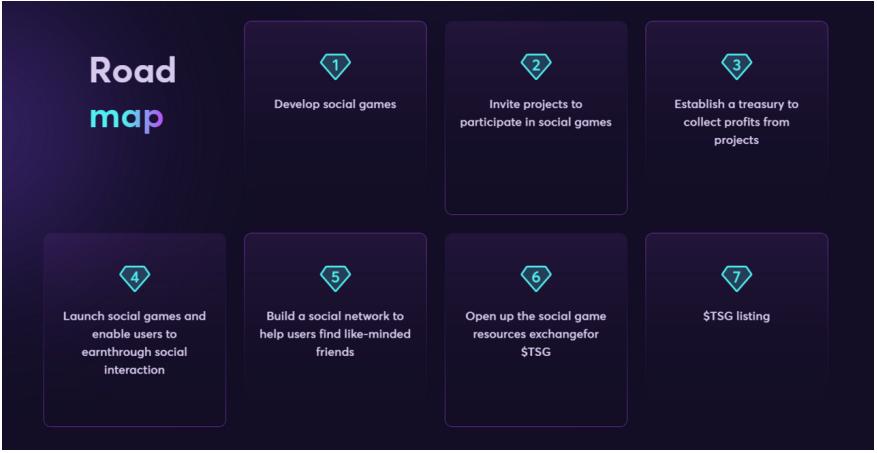Viewport: 877px width, 453px height.
Task: Click empty area below 'like-minded friends' text
Action: pos(335,395)
